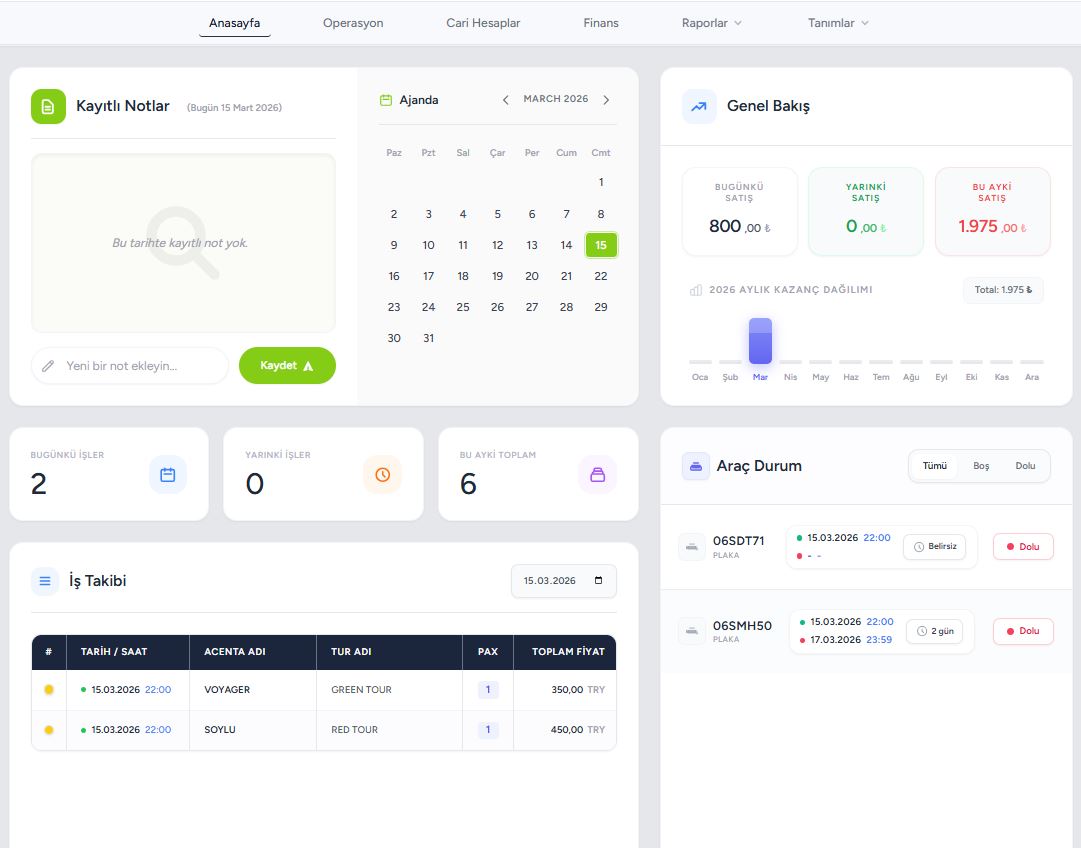
Task: Go to next month in Ajanda
Action: tap(606, 100)
